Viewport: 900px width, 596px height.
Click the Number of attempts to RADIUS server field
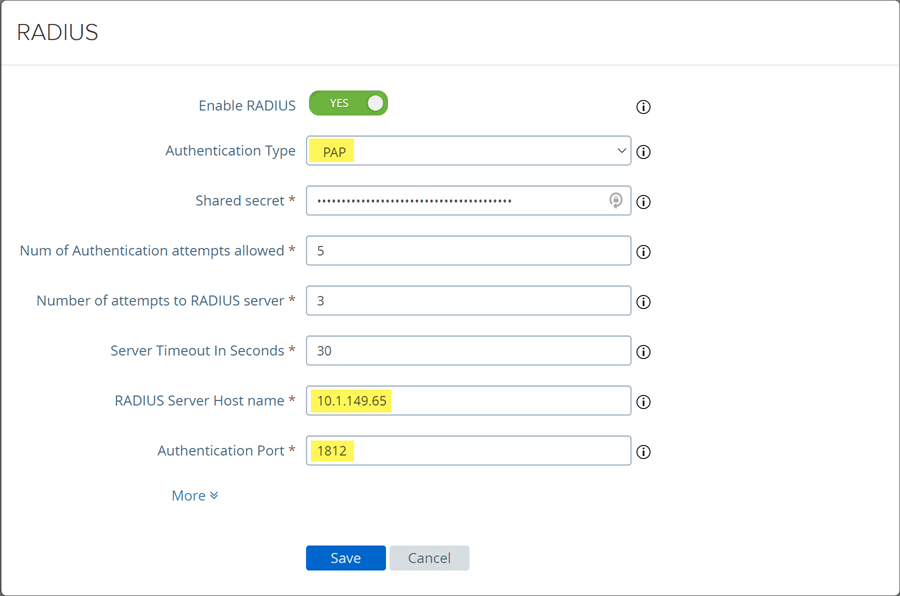pyautogui.click(x=468, y=301)
